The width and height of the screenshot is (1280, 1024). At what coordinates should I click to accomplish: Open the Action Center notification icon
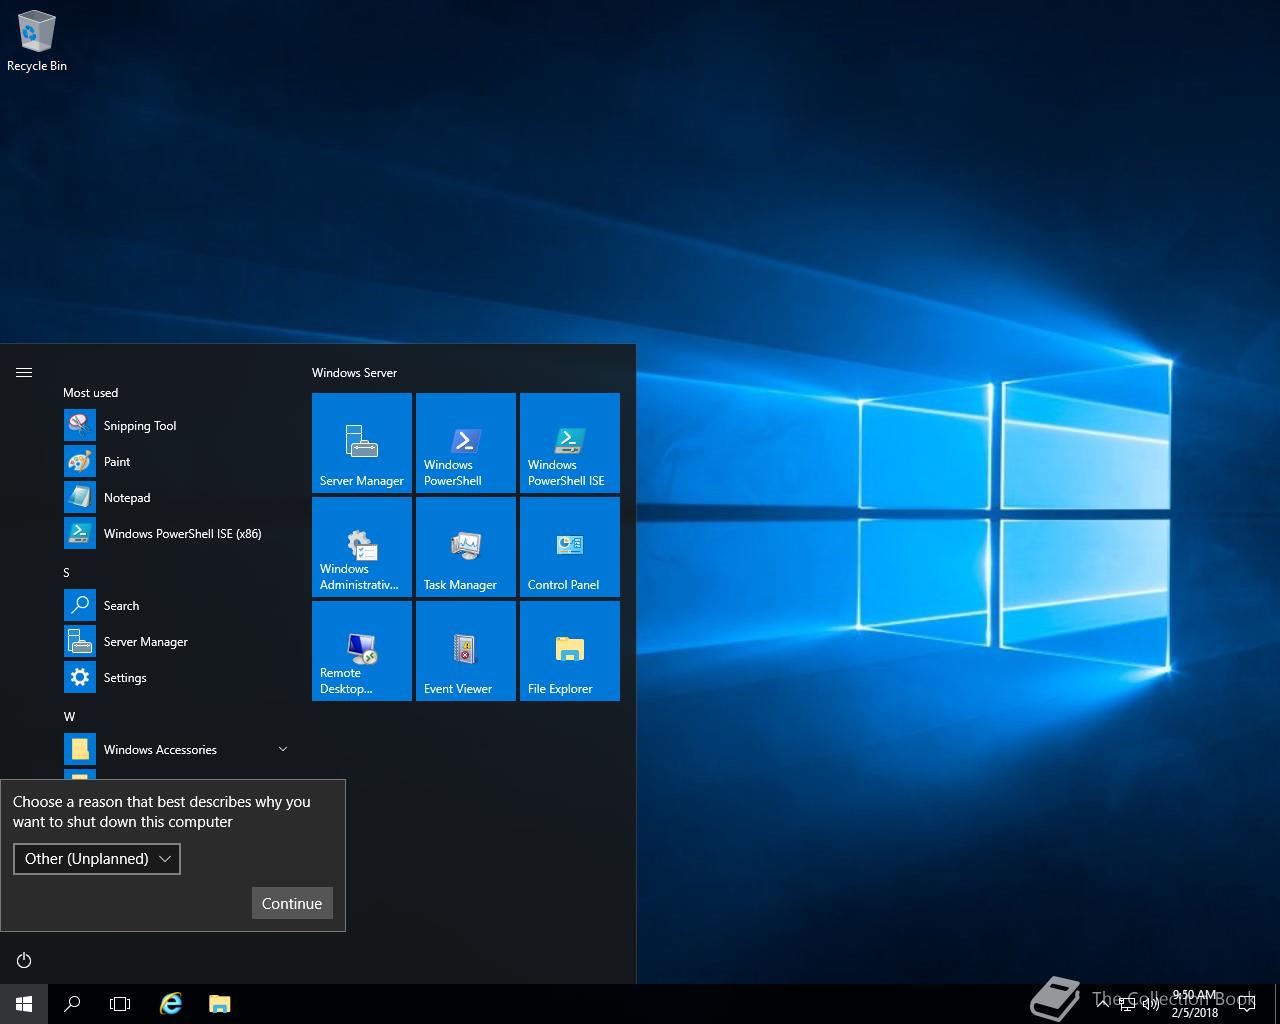(x=1247, y=1004)
